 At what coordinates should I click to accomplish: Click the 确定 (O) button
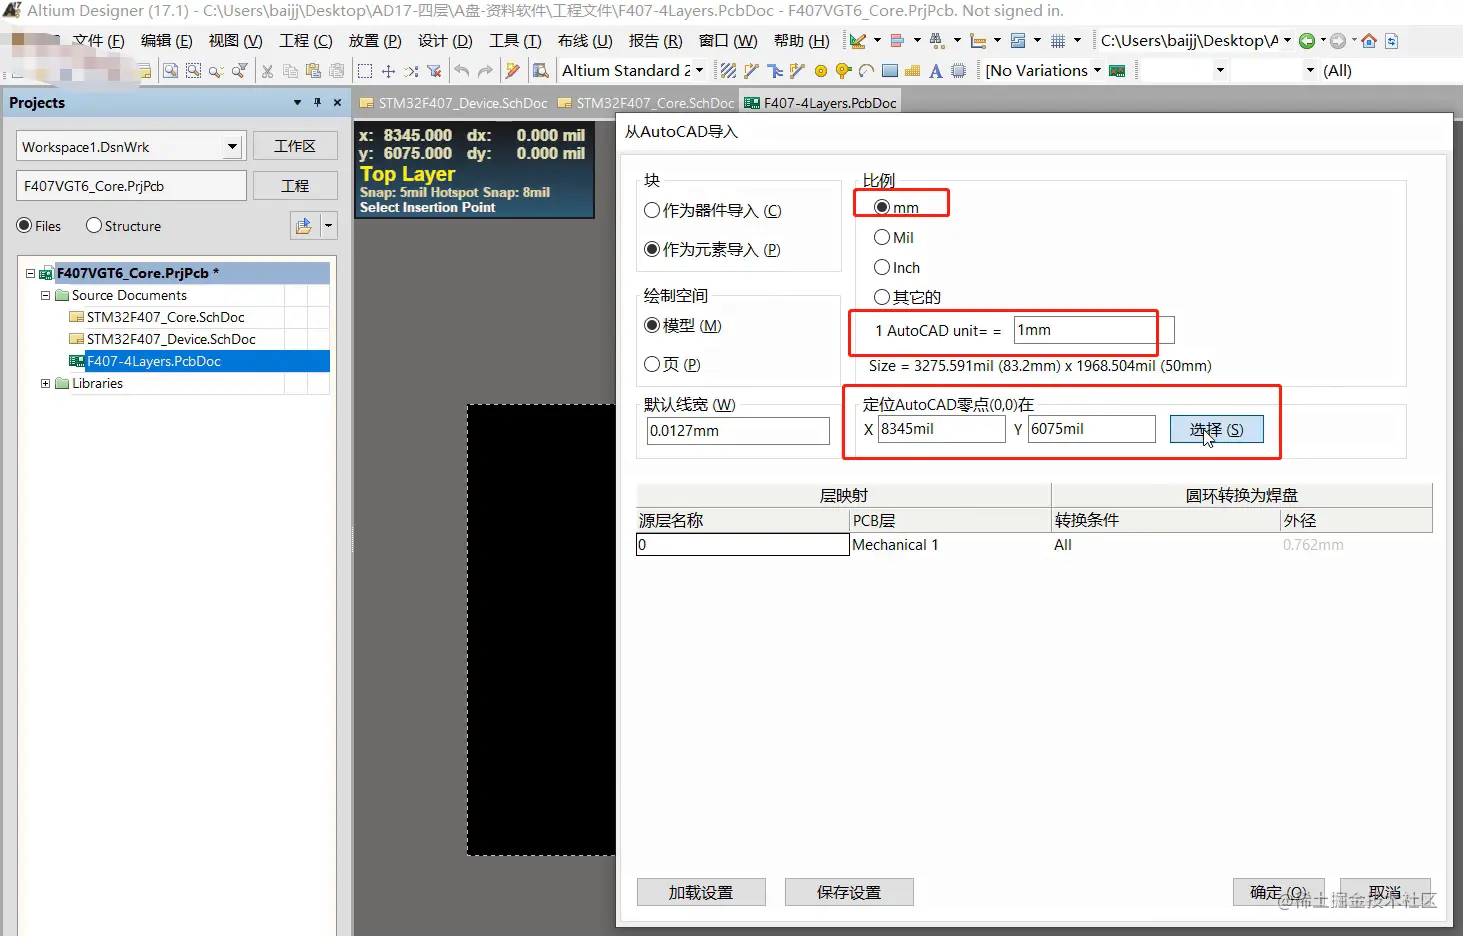pos(1278,892)
